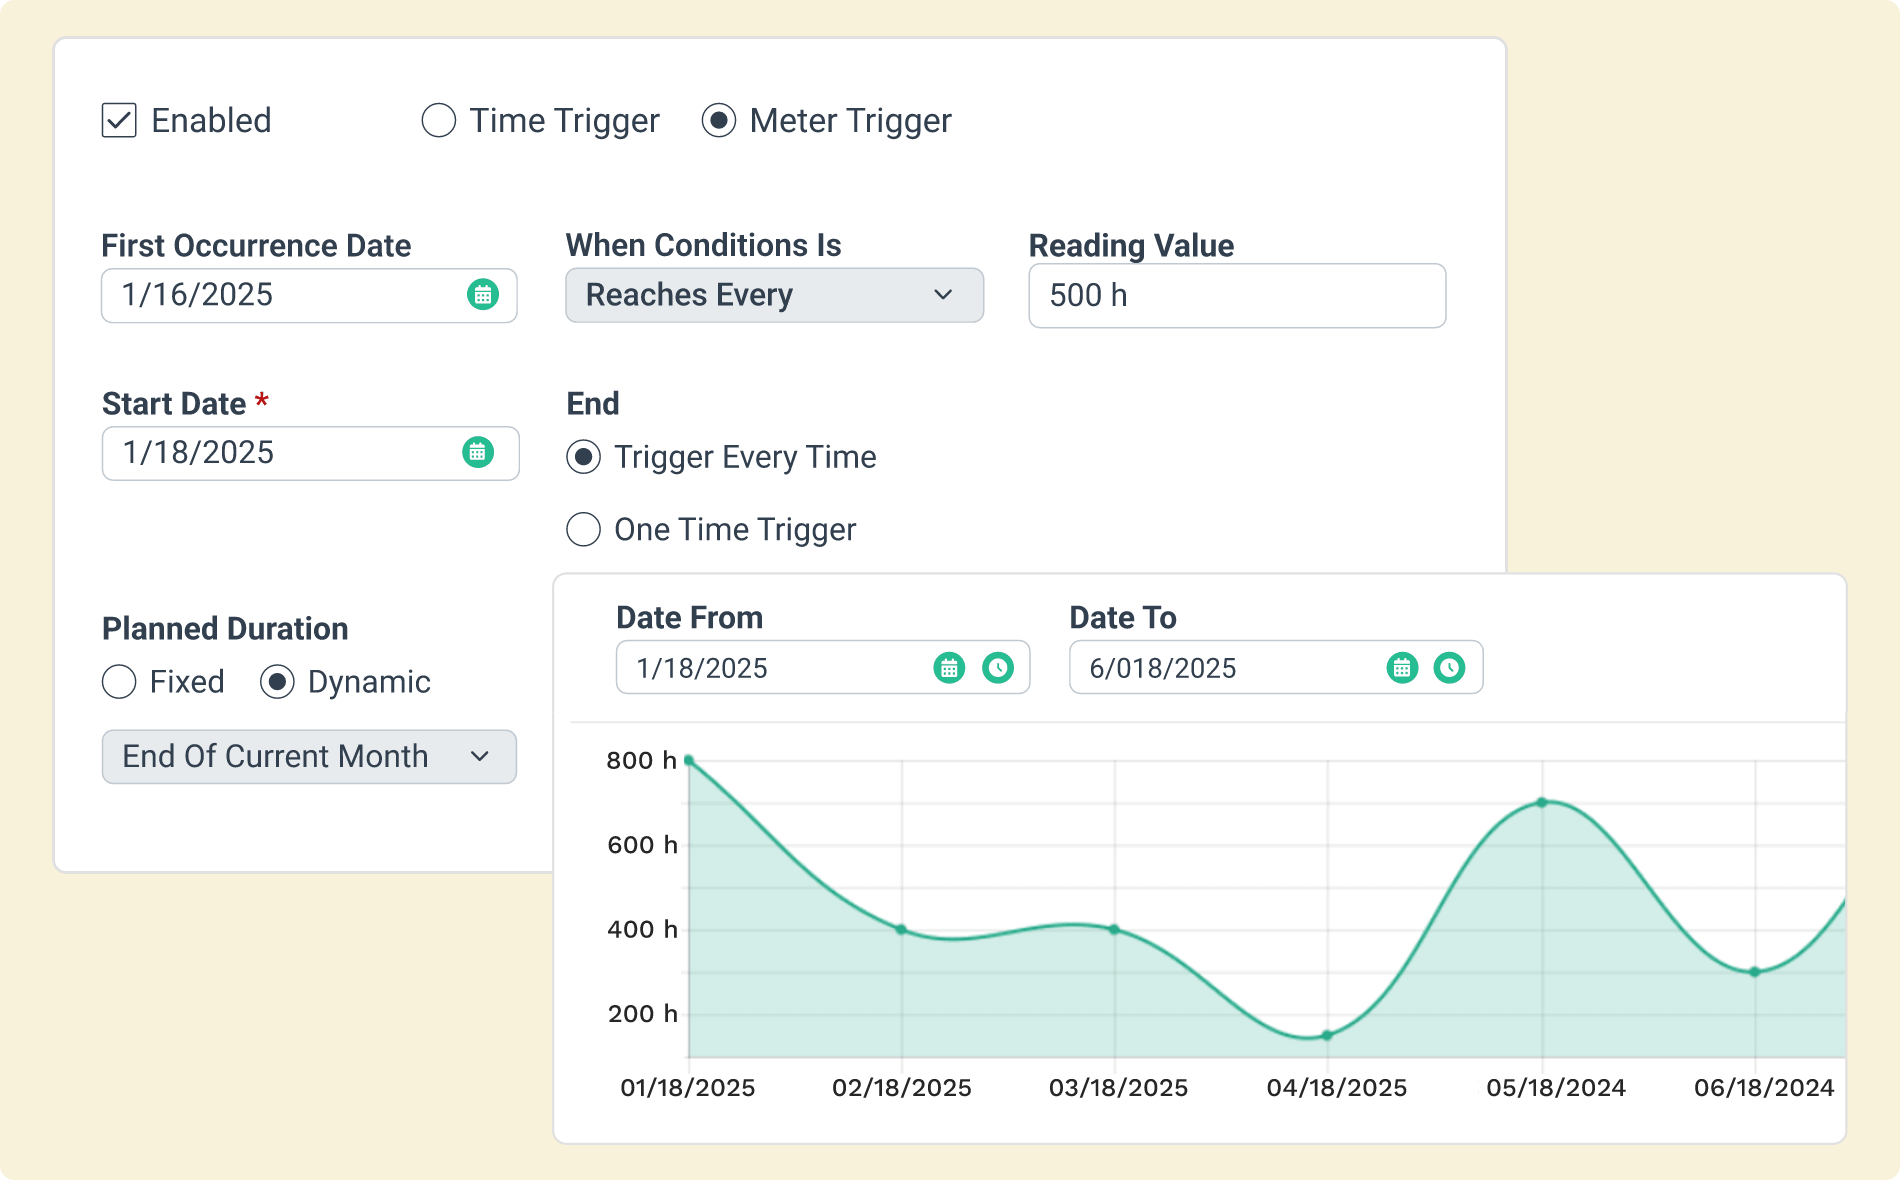1900x1180 pixels.
Task: Uncheck the Enabled checkbox
Action: [117, 120]
